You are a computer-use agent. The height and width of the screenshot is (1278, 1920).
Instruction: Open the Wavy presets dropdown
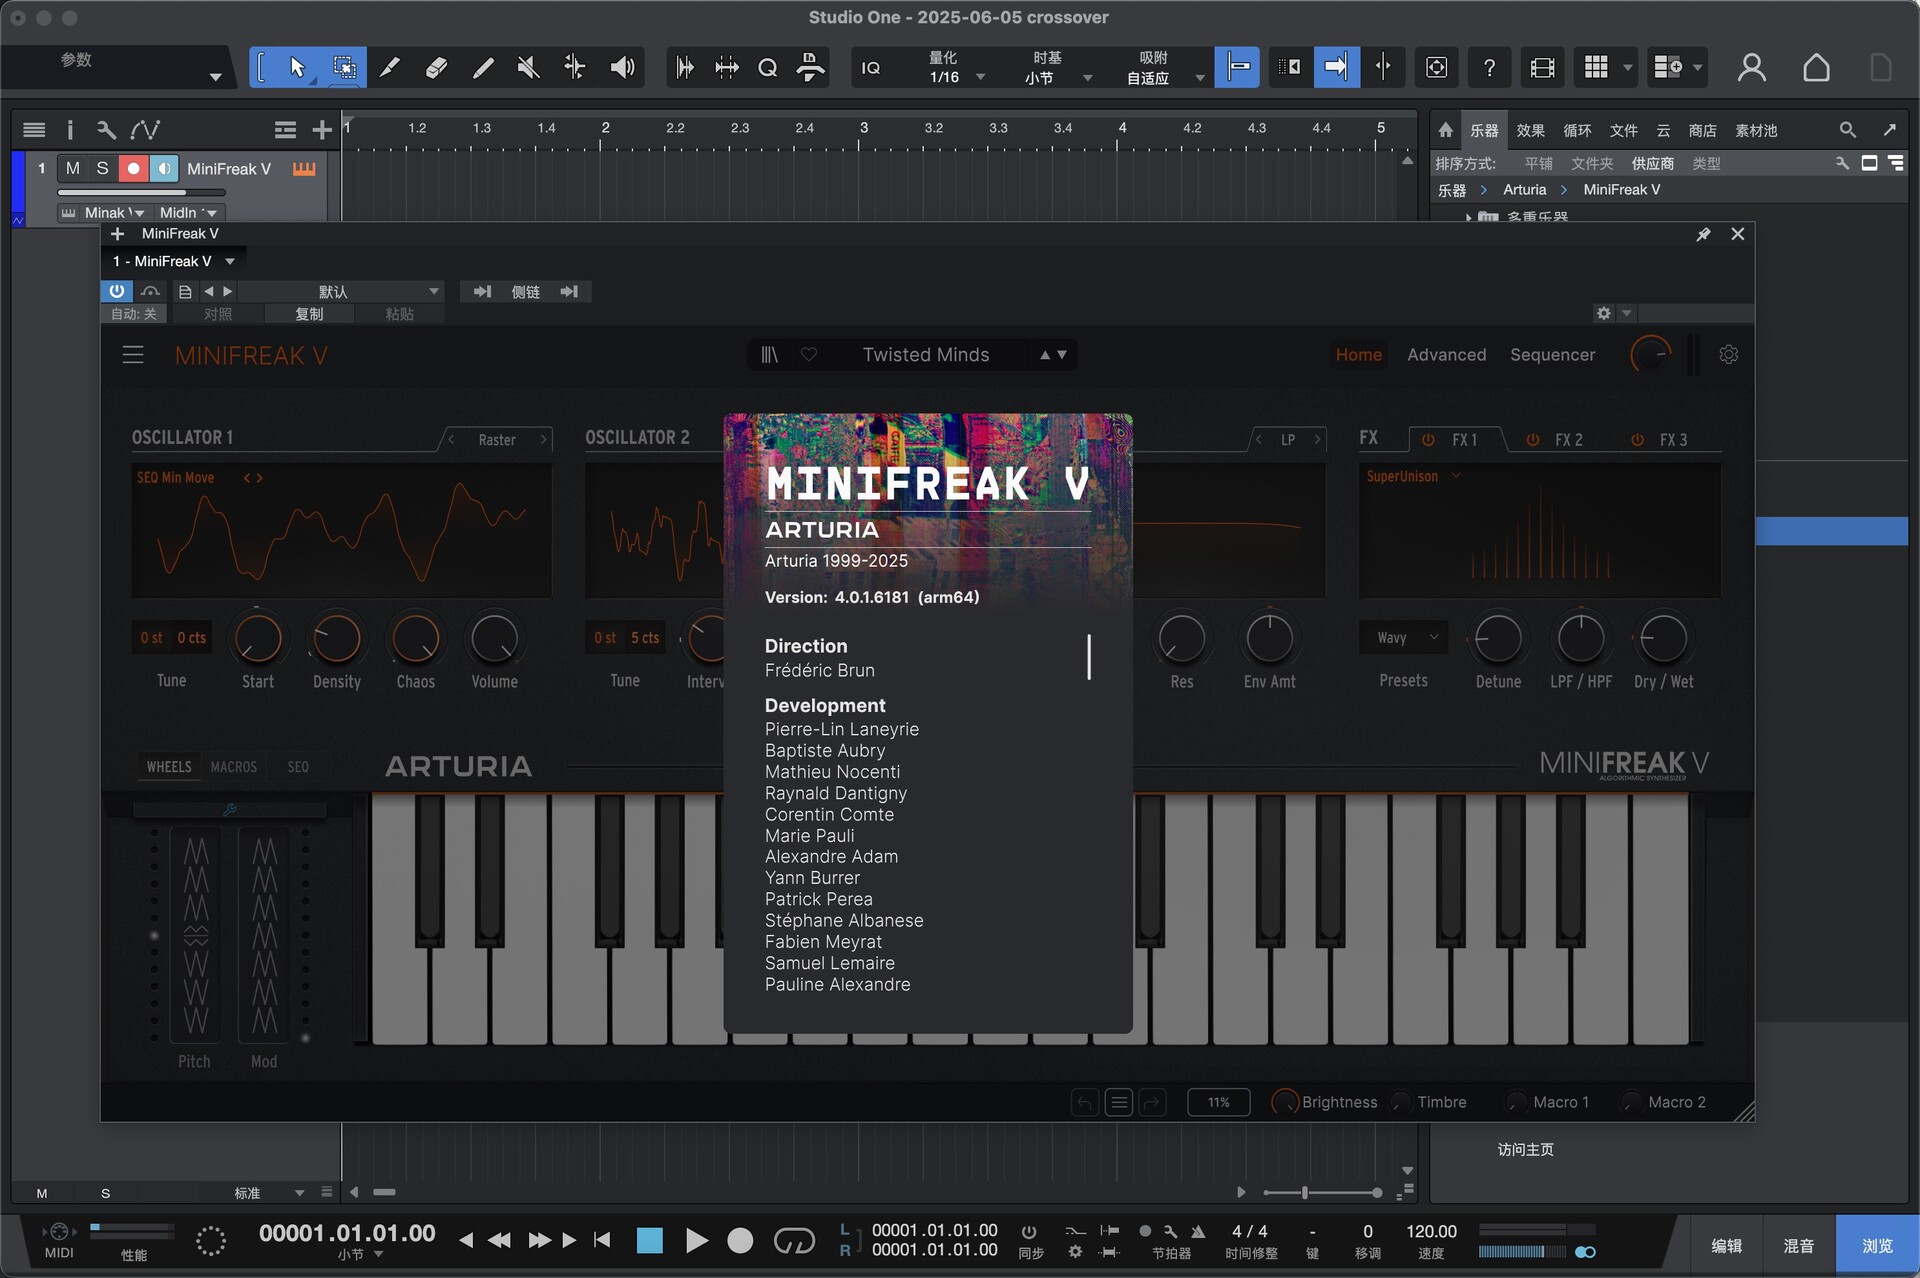1404,638
